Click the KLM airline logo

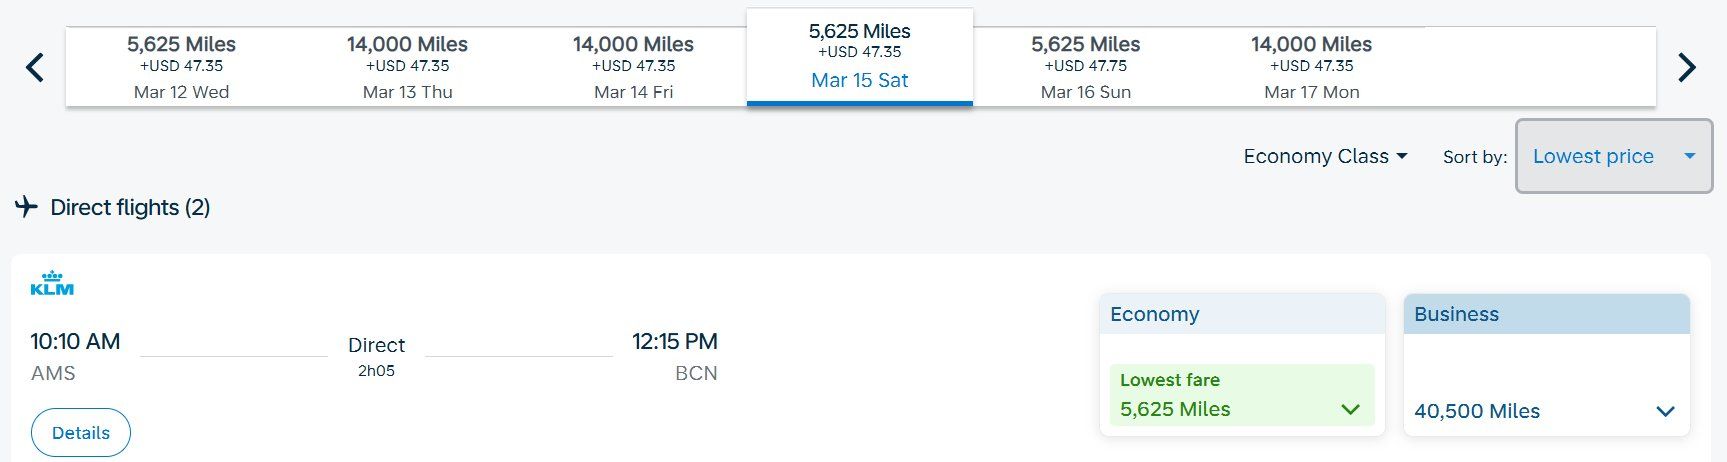(52, 283)
